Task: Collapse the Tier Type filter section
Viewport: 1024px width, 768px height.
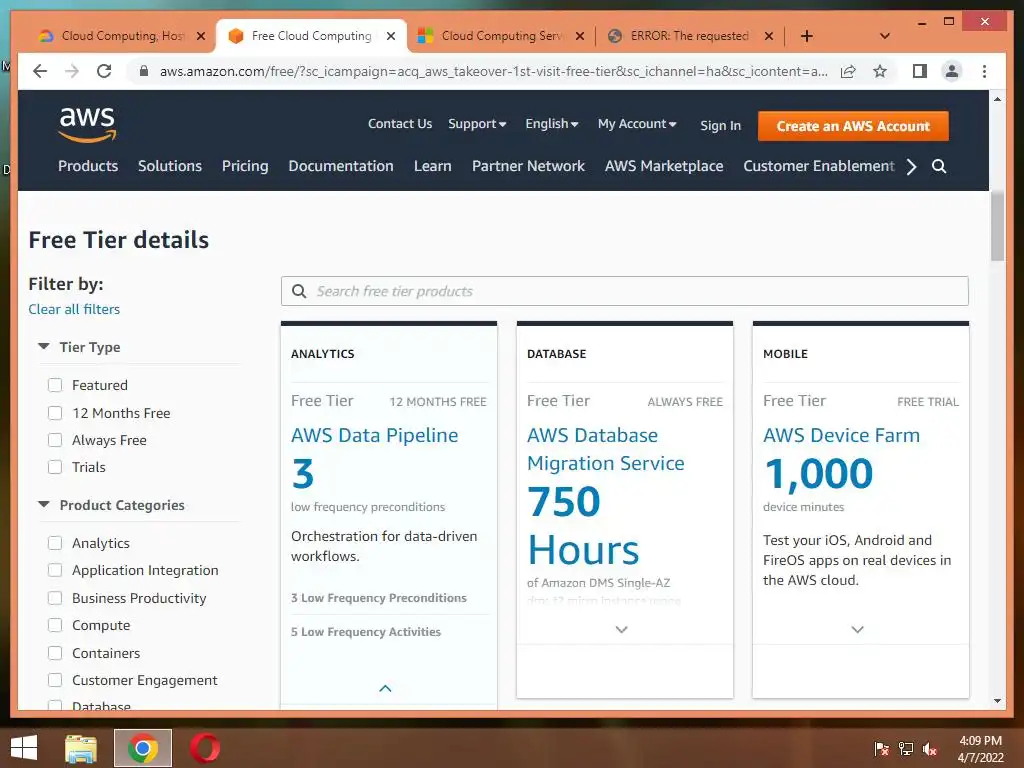Action: (x=44, y=347)
